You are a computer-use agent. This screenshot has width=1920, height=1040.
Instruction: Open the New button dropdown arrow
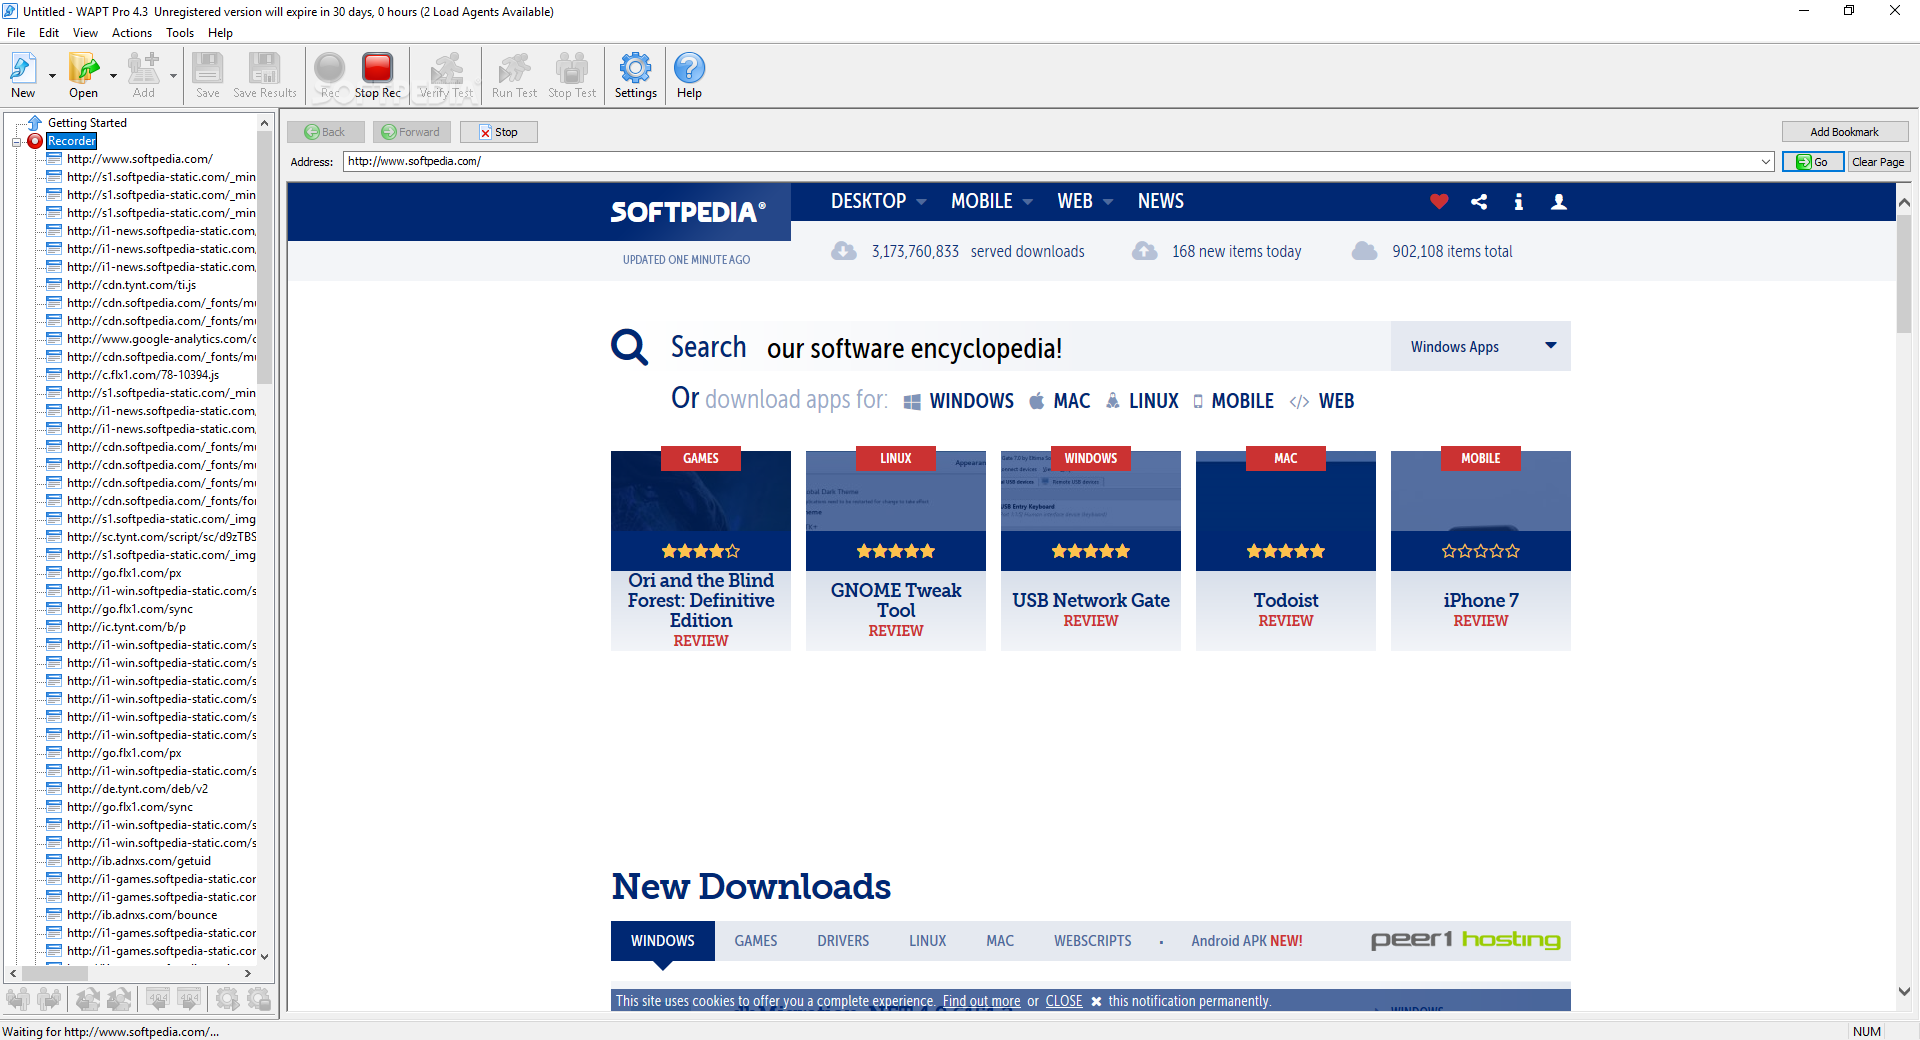point(52,76)
